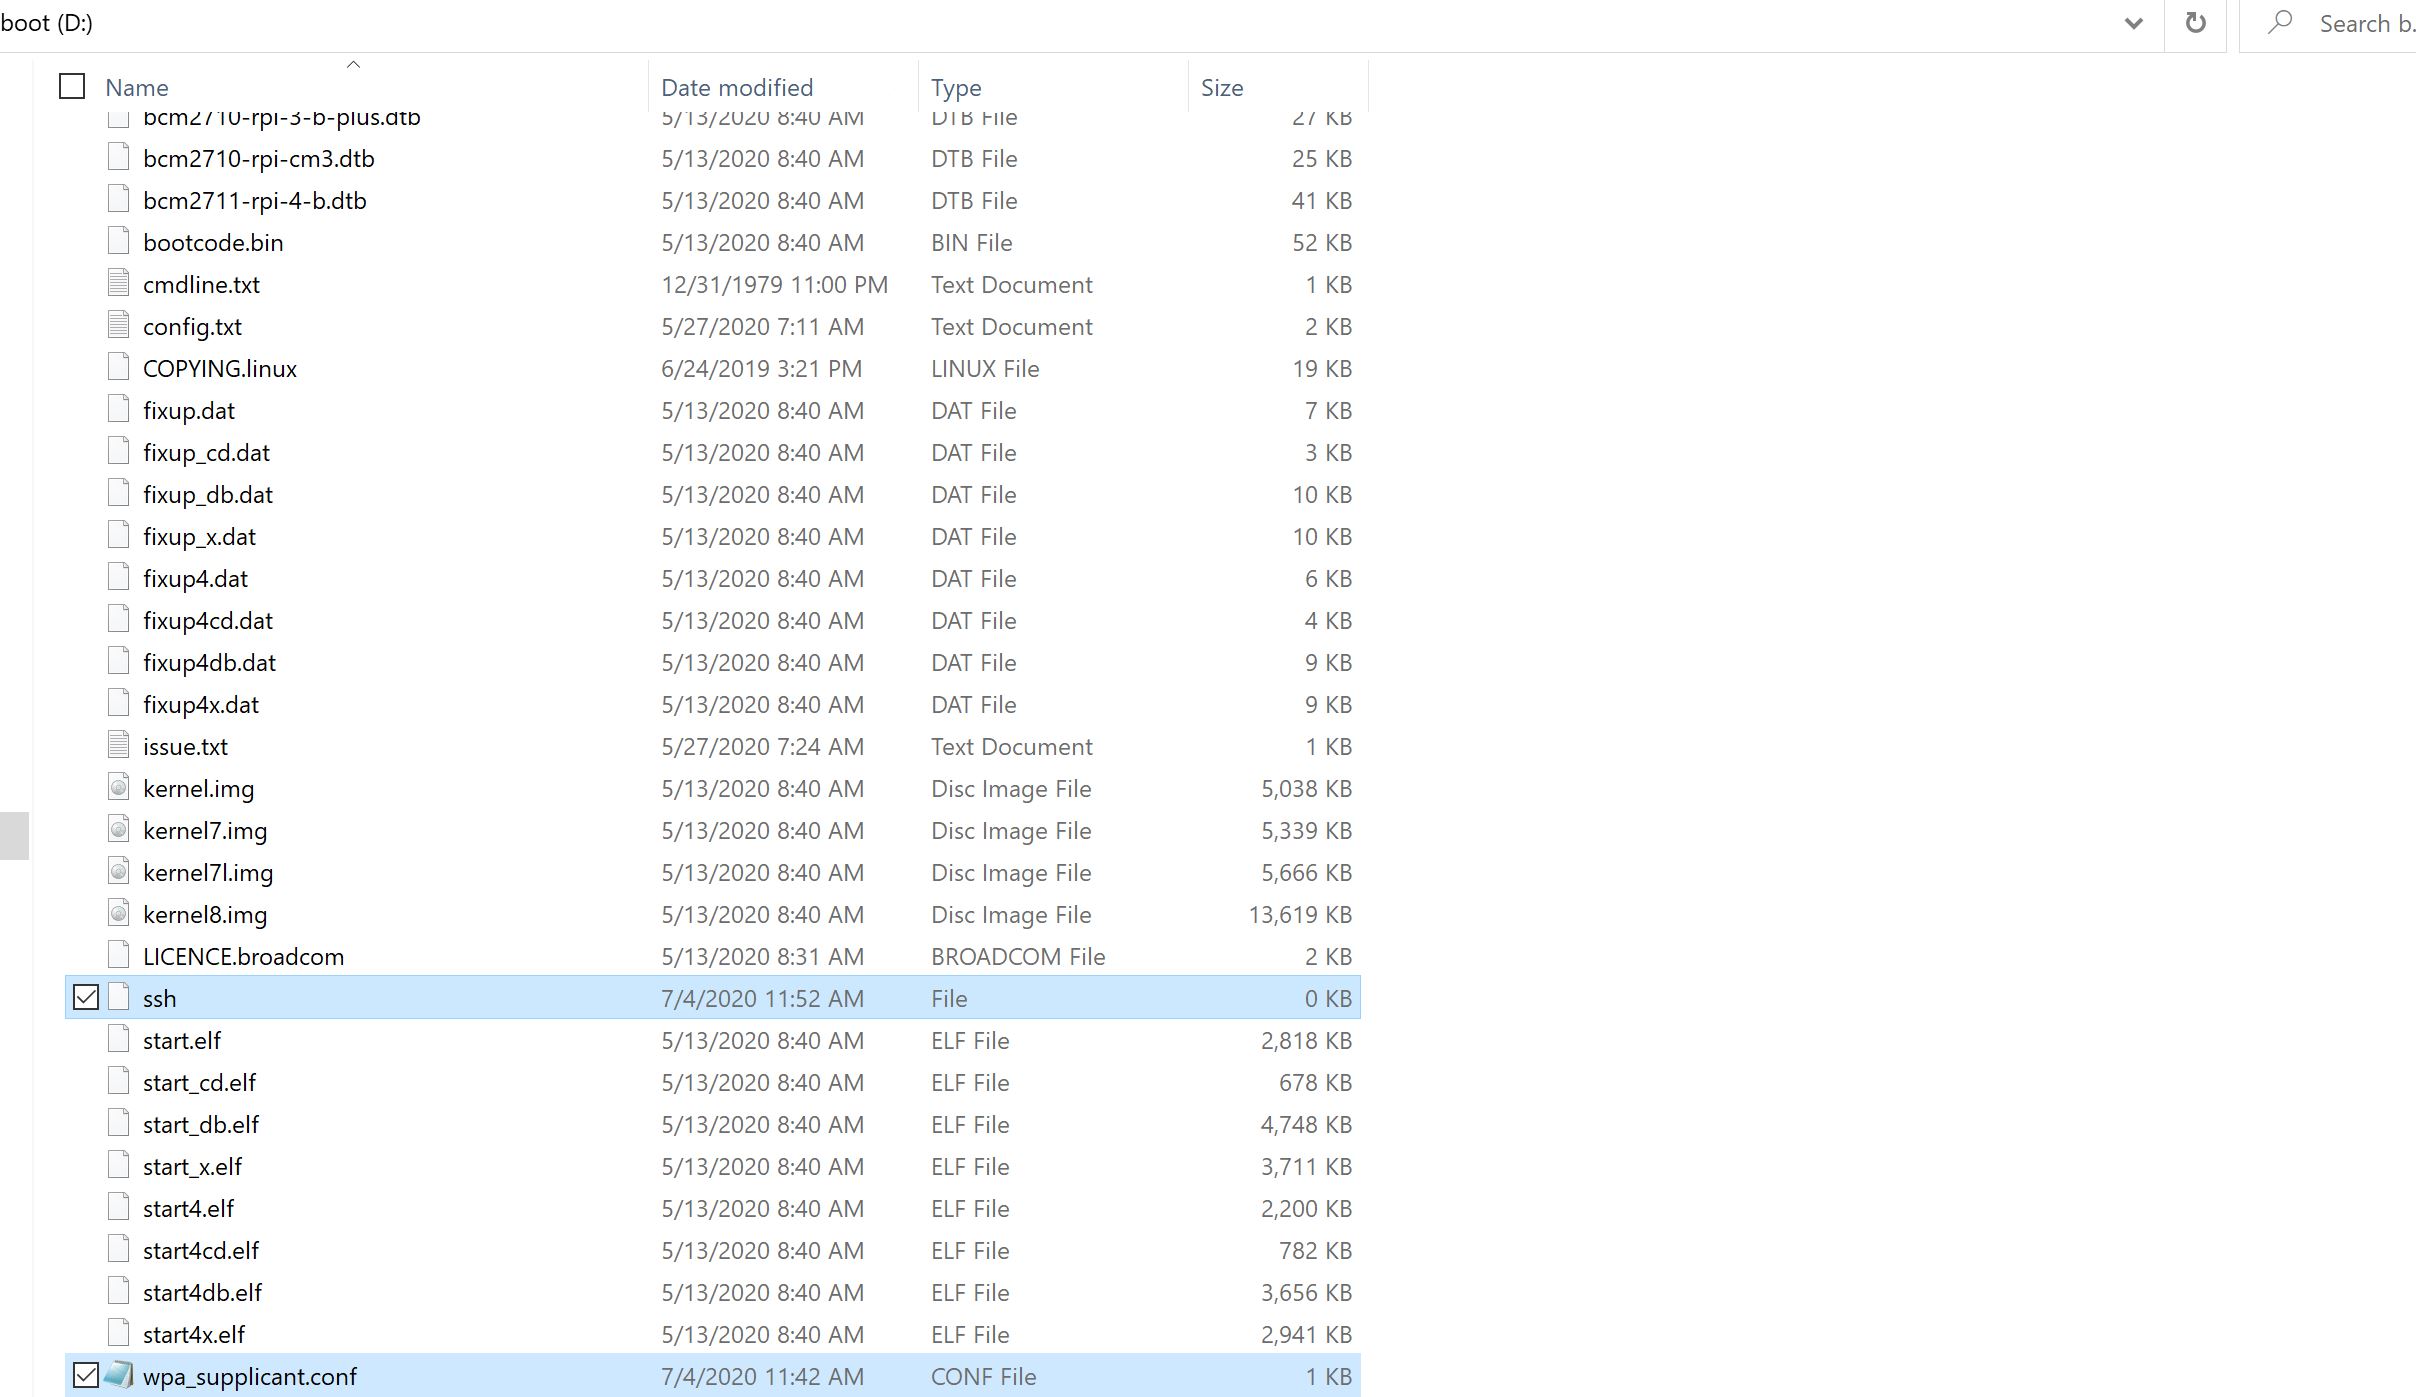Click the text document icon of cmdline.txt
Image resolution: width=2416 pixels, height=1397 pixels.
coord(118,283)
